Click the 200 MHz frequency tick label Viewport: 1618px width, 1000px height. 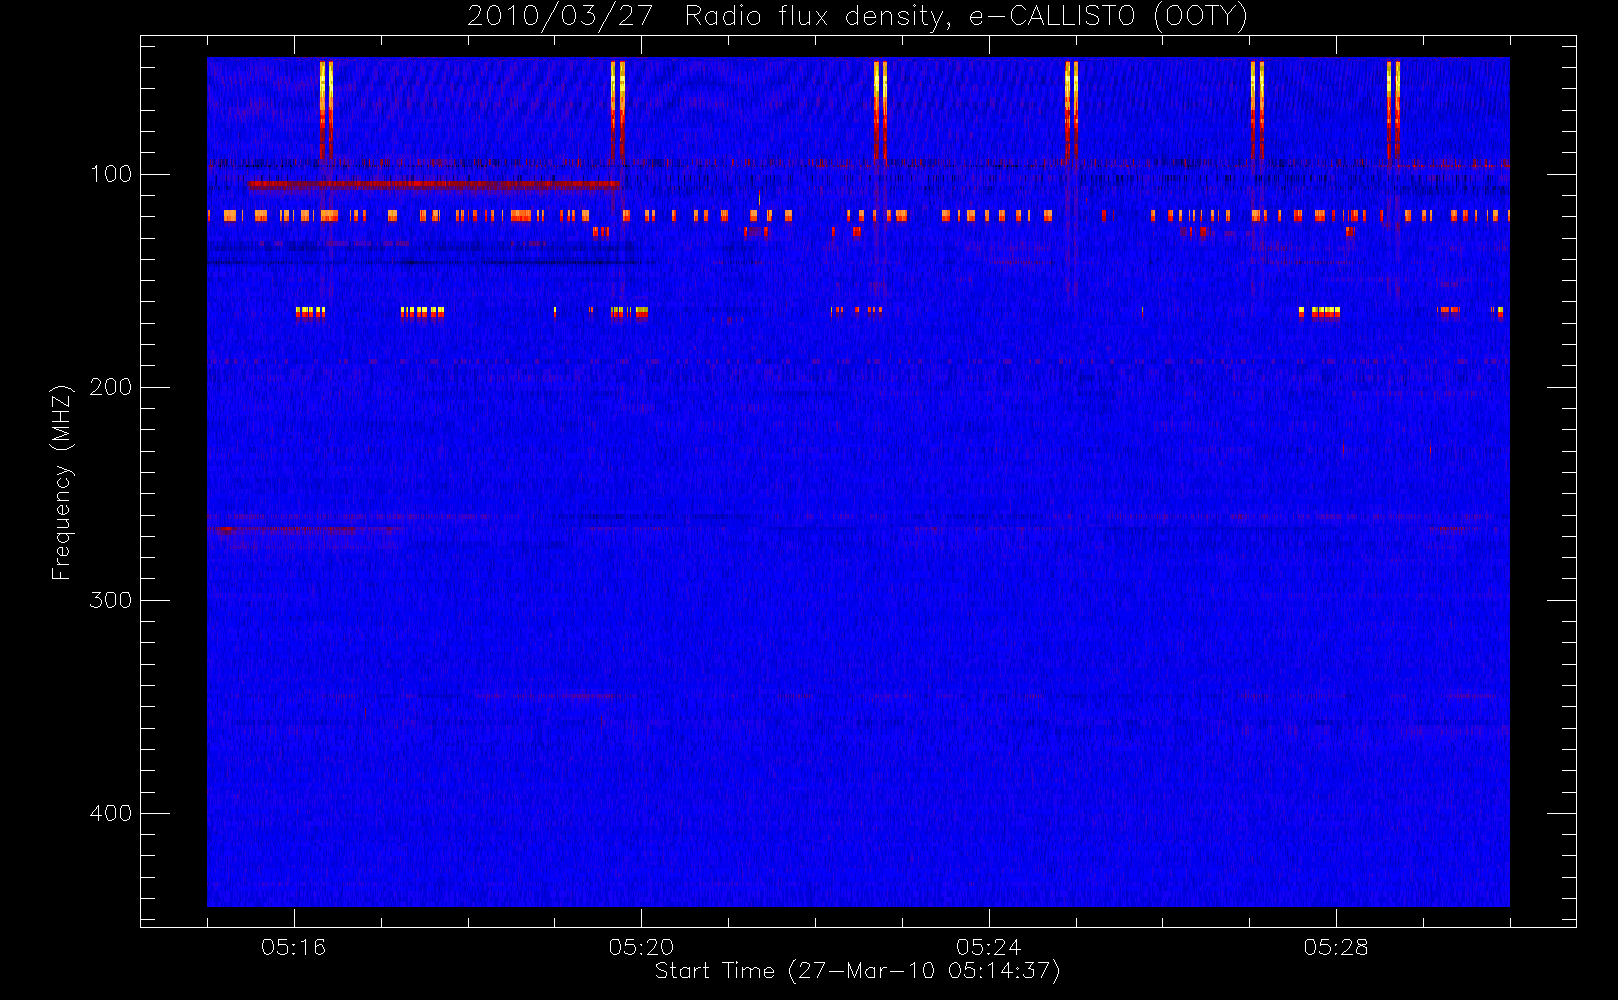[111, 387]
